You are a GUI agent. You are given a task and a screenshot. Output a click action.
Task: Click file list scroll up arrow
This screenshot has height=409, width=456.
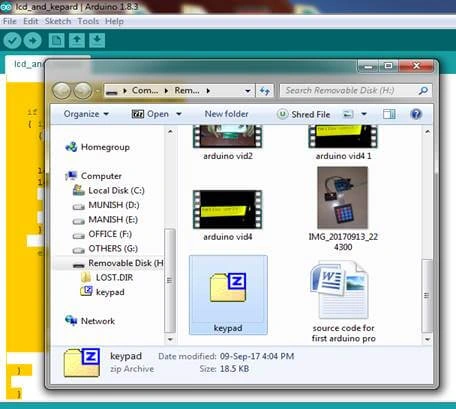pos(427,132)
